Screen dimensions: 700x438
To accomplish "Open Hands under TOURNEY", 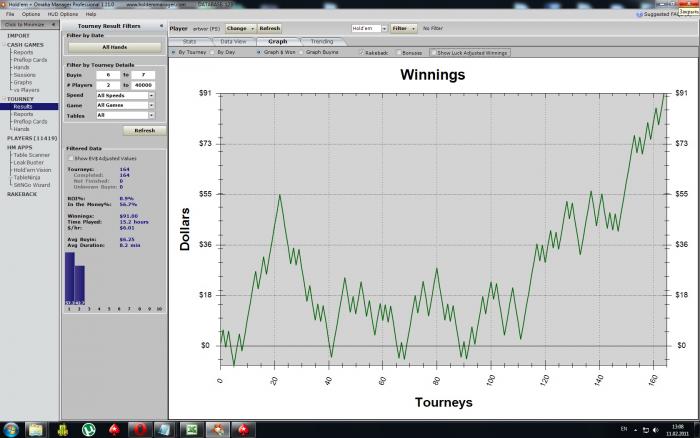I will [21, 129].
